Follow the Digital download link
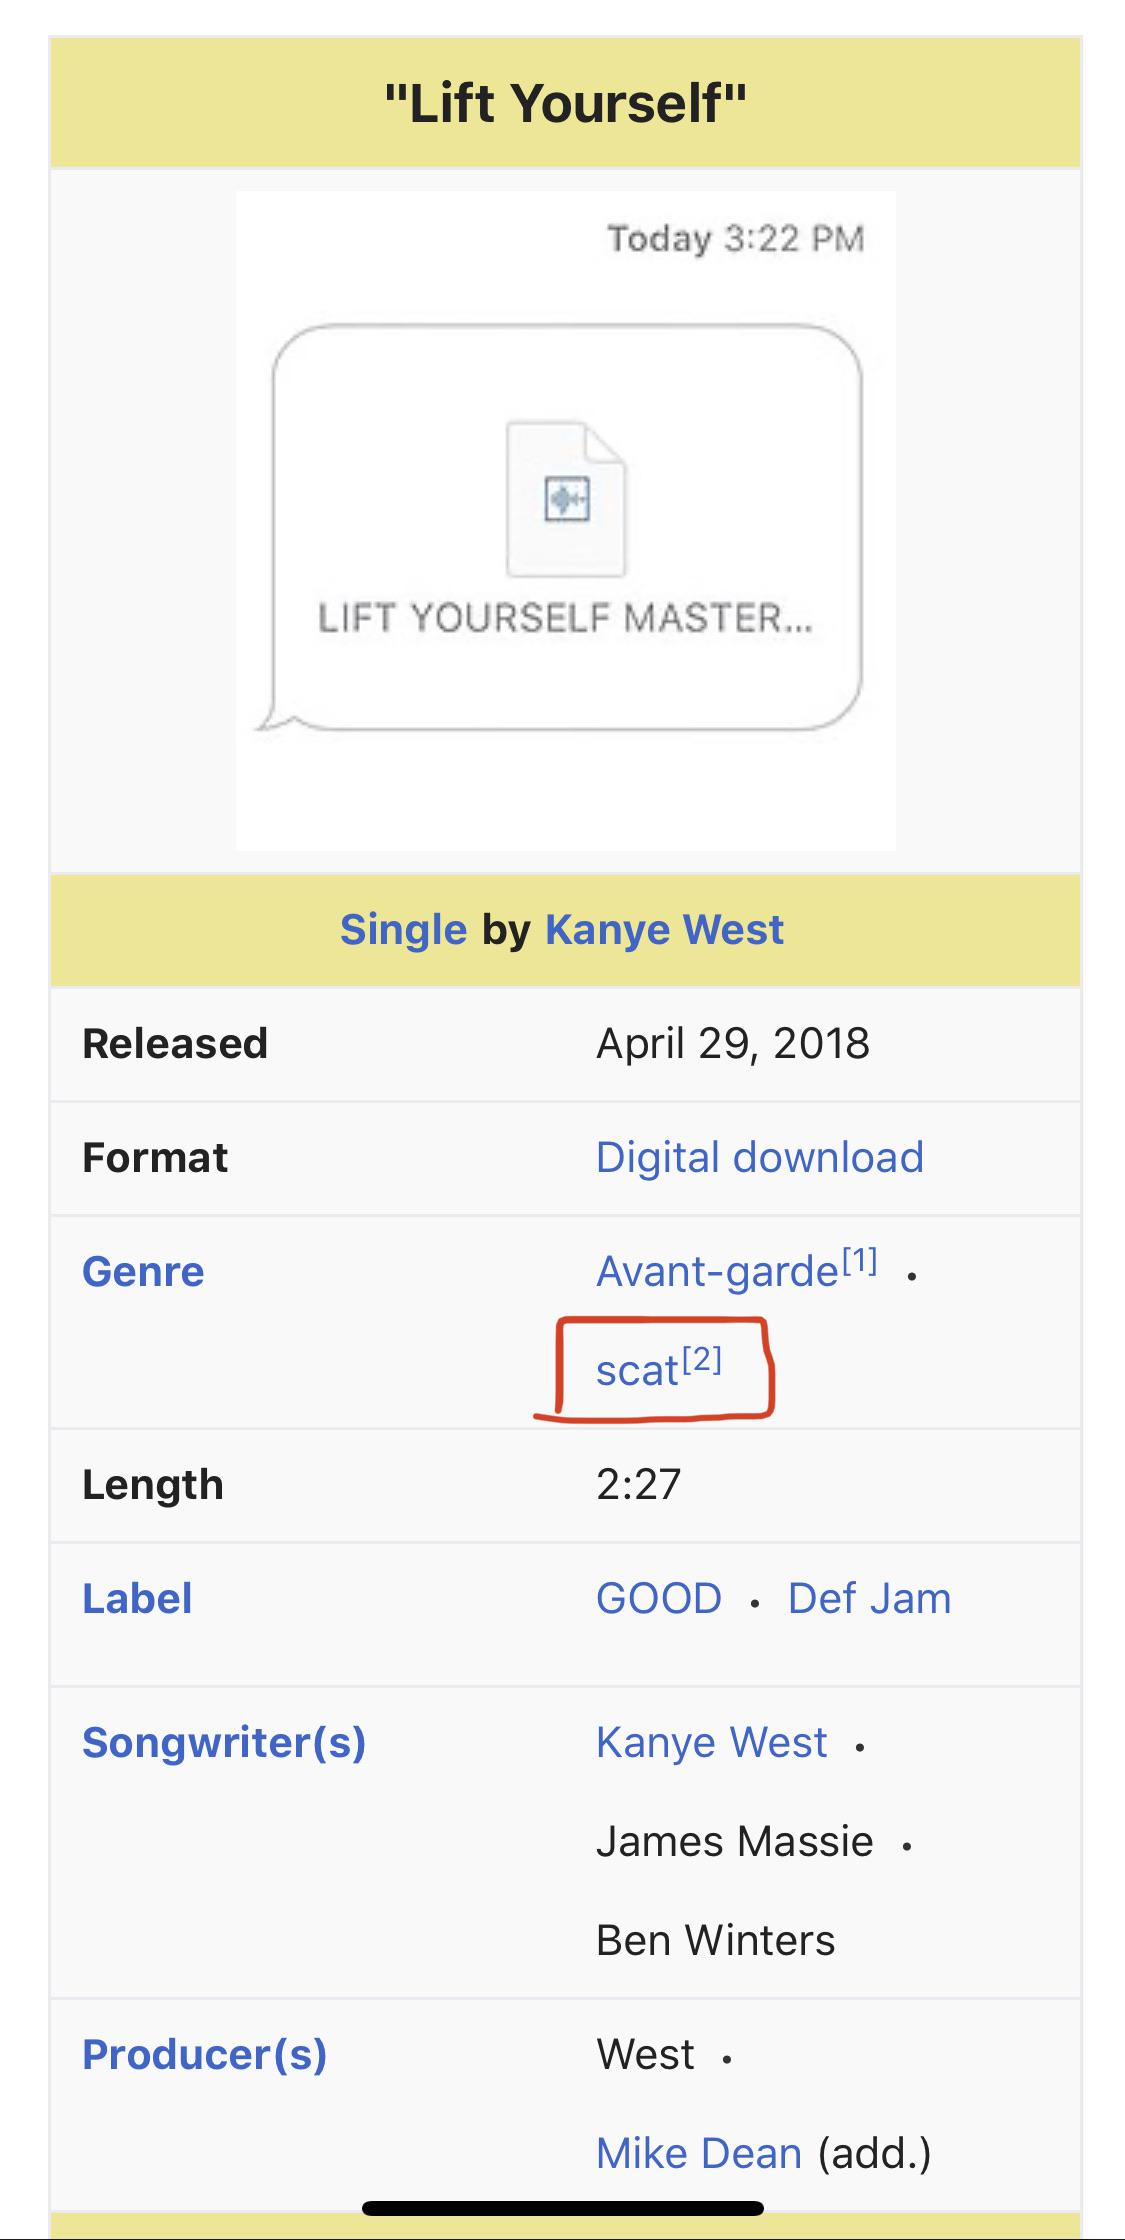The height and width of the screenshot is (2240, 1125). (759, 1158)
